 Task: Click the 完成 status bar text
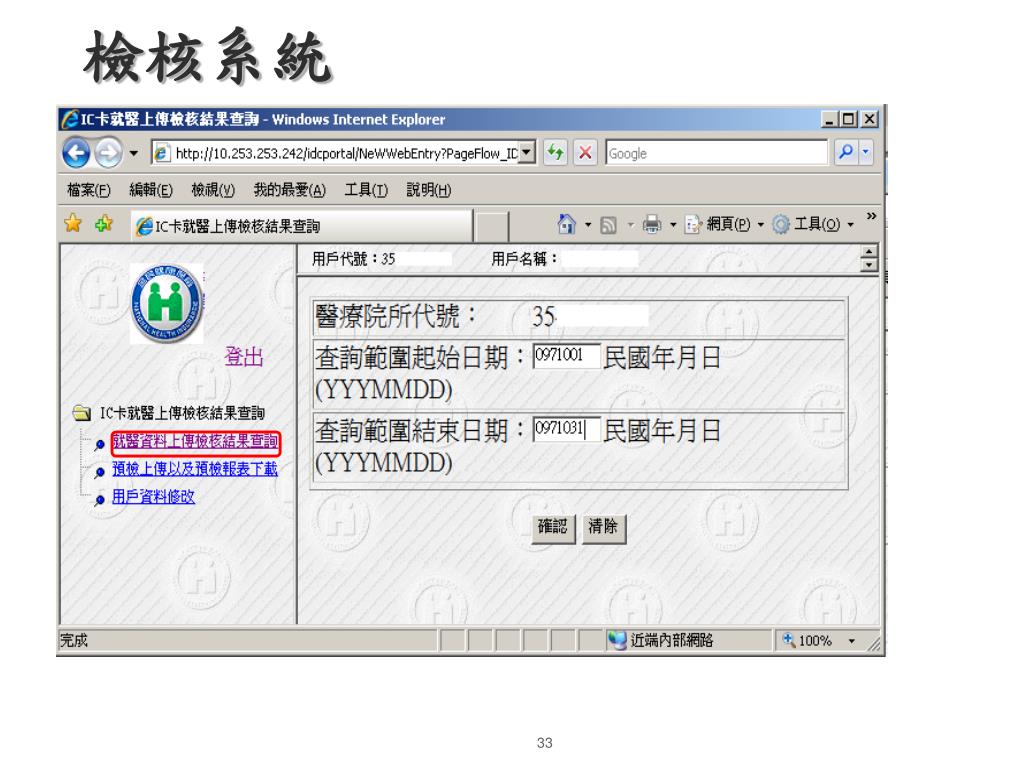click(73, 641)
